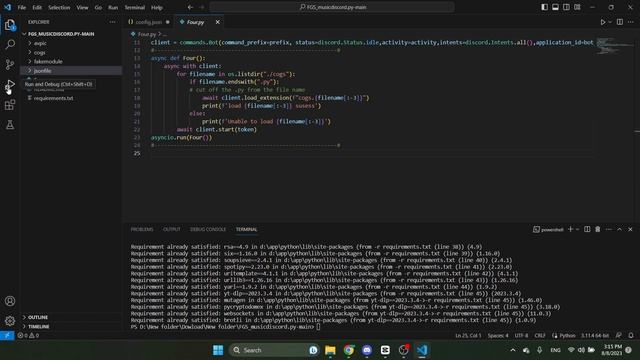Switch to the Debug Console tab
Image resolution: width=640 pixels, height=360 pixels.
coord(208,229)
